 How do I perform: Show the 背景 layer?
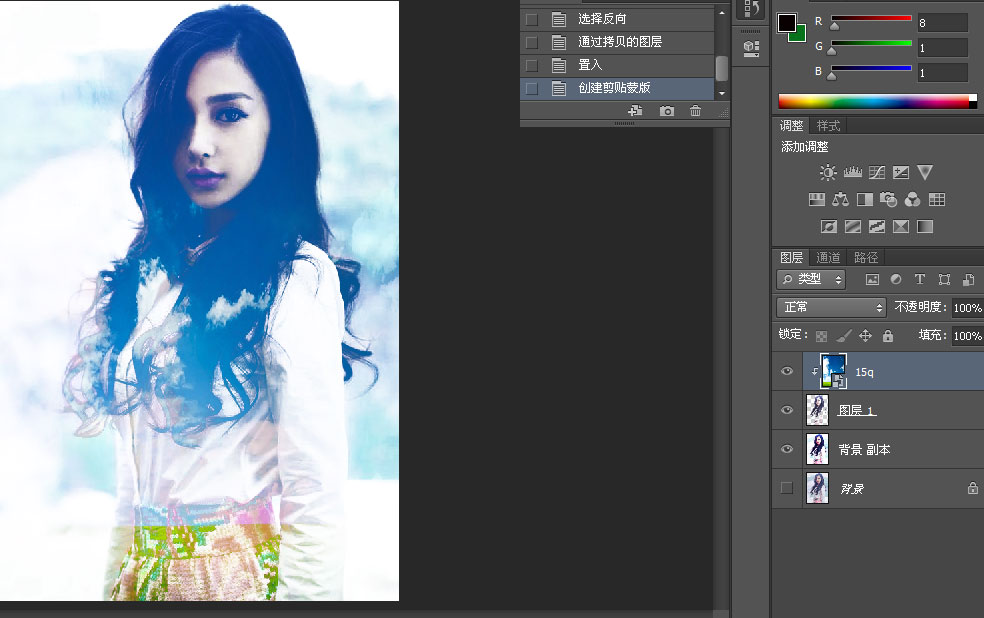tap(787, 488)
